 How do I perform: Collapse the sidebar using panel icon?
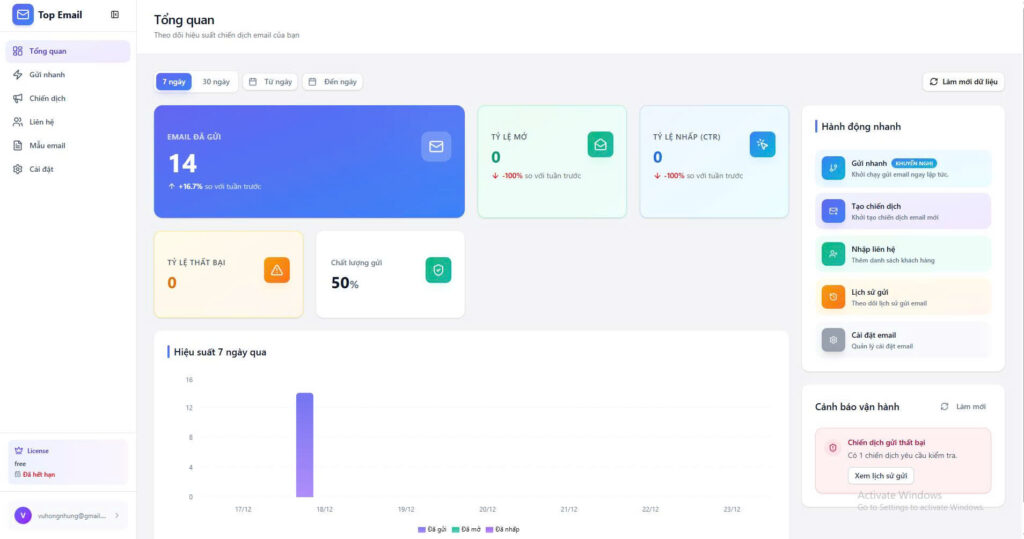(115, 14)
